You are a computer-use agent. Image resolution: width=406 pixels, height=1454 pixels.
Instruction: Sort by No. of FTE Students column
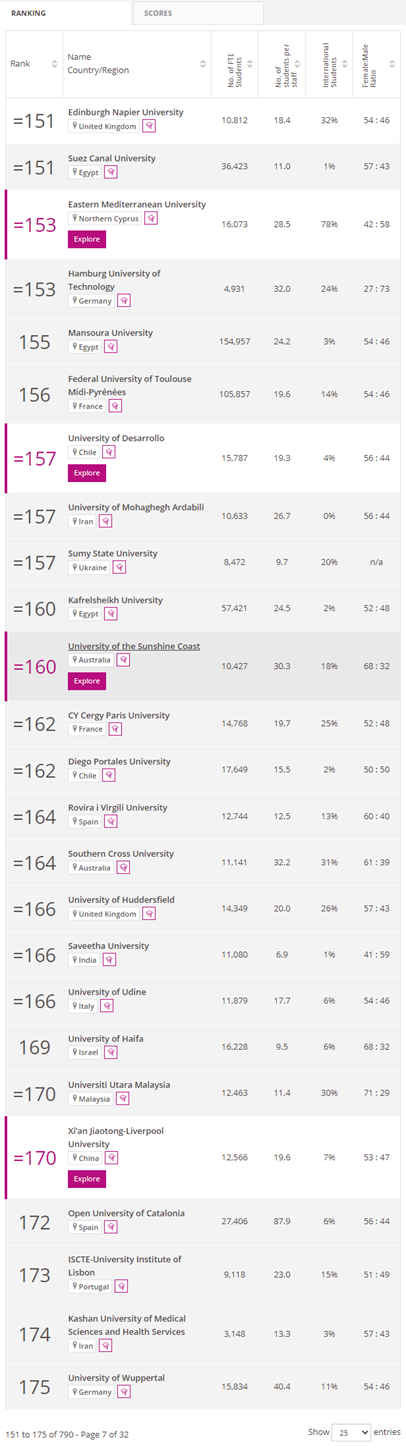point(234,63)
